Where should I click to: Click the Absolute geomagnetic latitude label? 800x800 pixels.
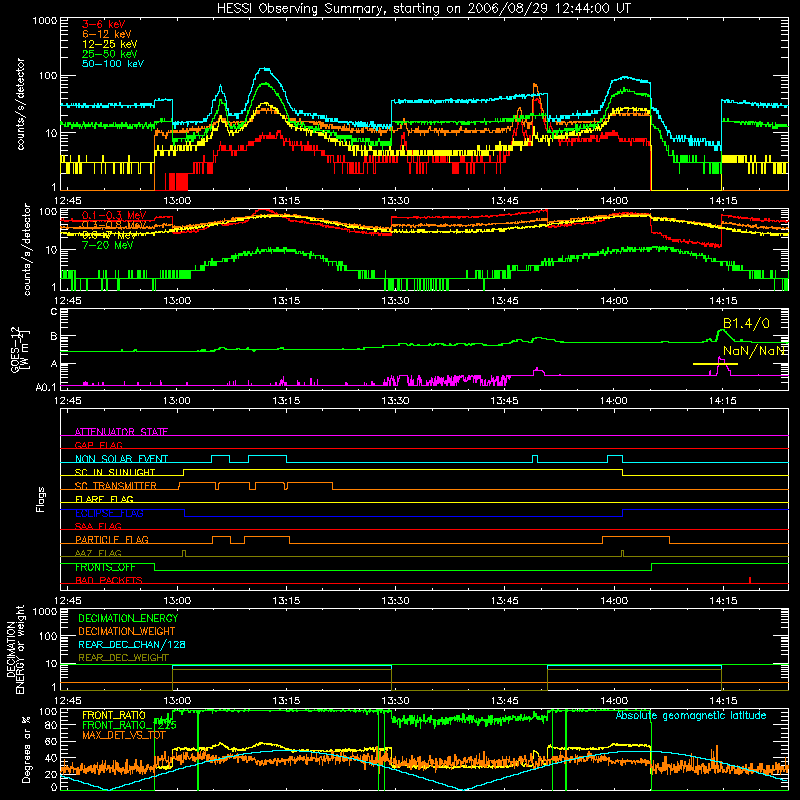(691, 715)
